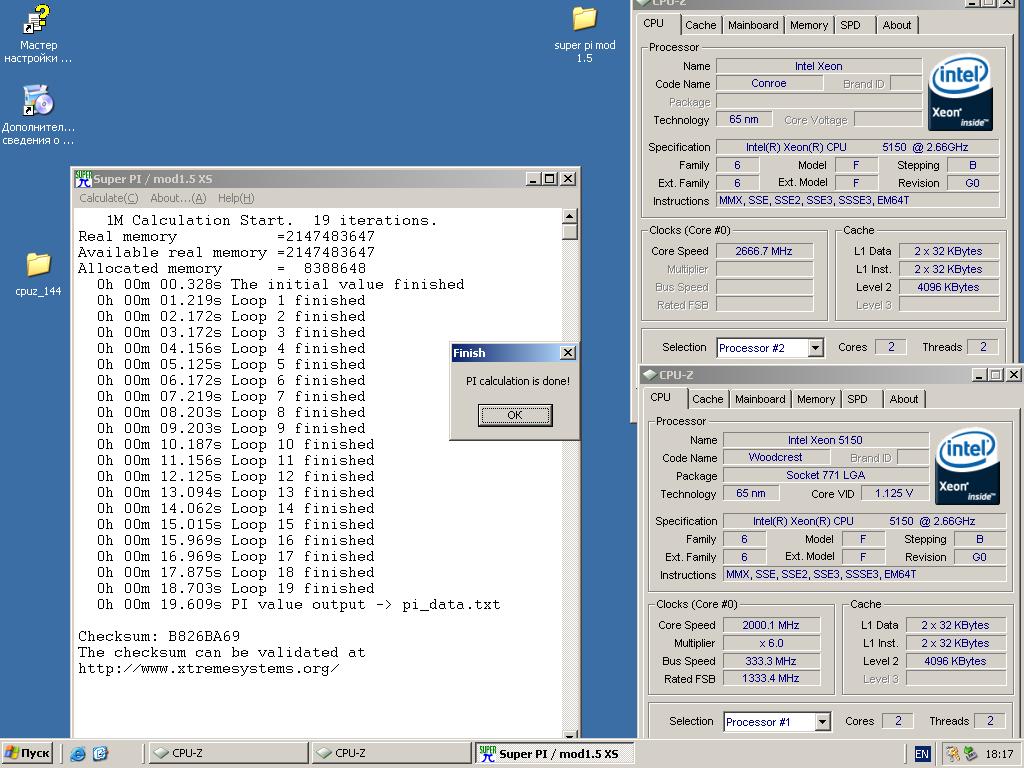The height and width of the screenshot is (768, 1024).
Task: Click the Bus Speed value 333.3 MHz
Action: click(x=771, y=661)
